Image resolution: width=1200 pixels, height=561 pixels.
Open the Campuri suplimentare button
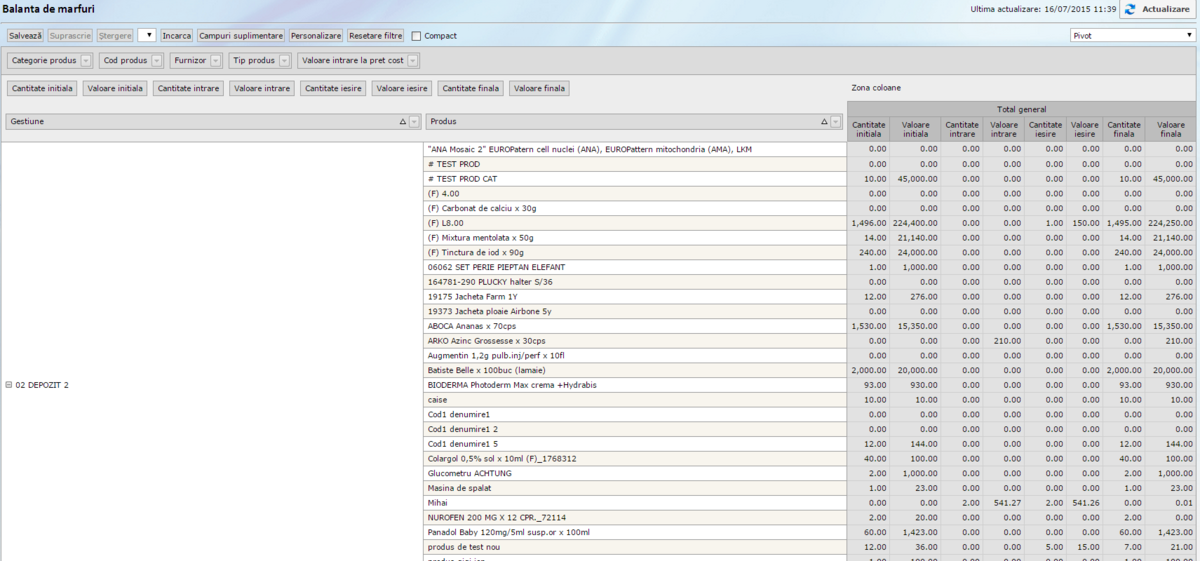pos(241,35)
